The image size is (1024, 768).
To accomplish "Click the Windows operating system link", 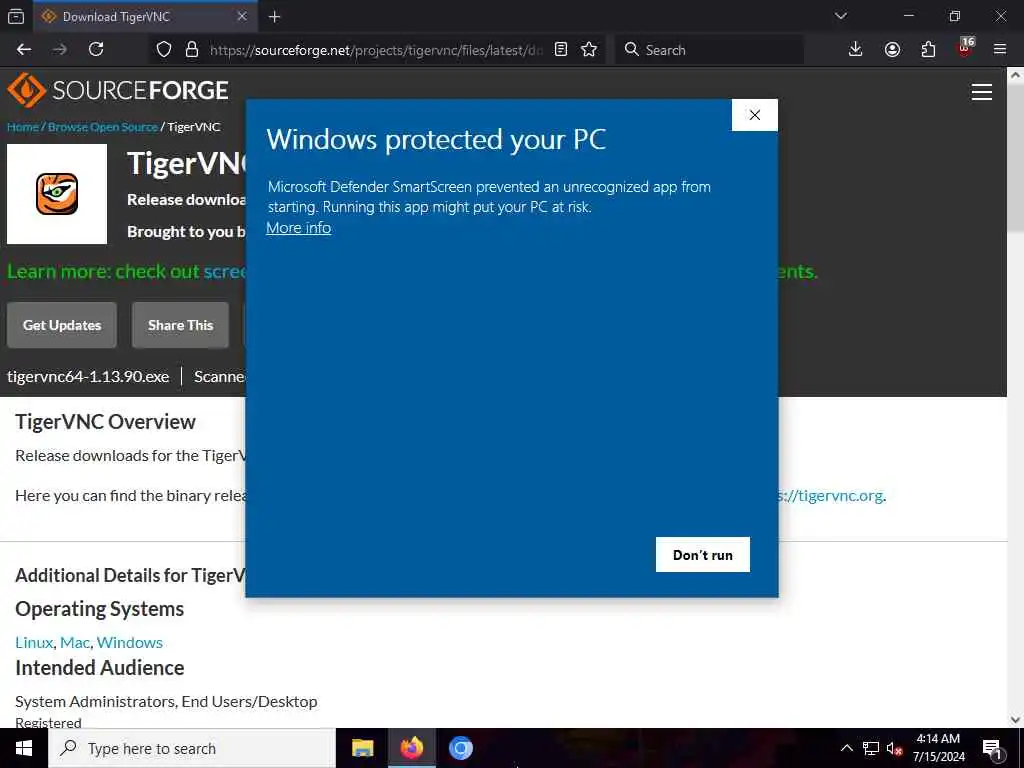I will (129, 643).
